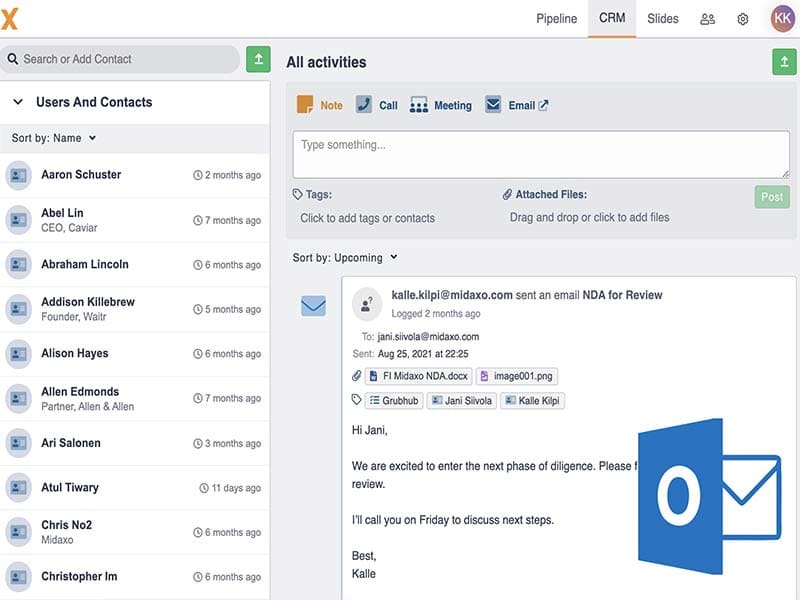Click the Jani Siivola tag
The width and height of the screenshot is (800, 600).
click(462, 401)
